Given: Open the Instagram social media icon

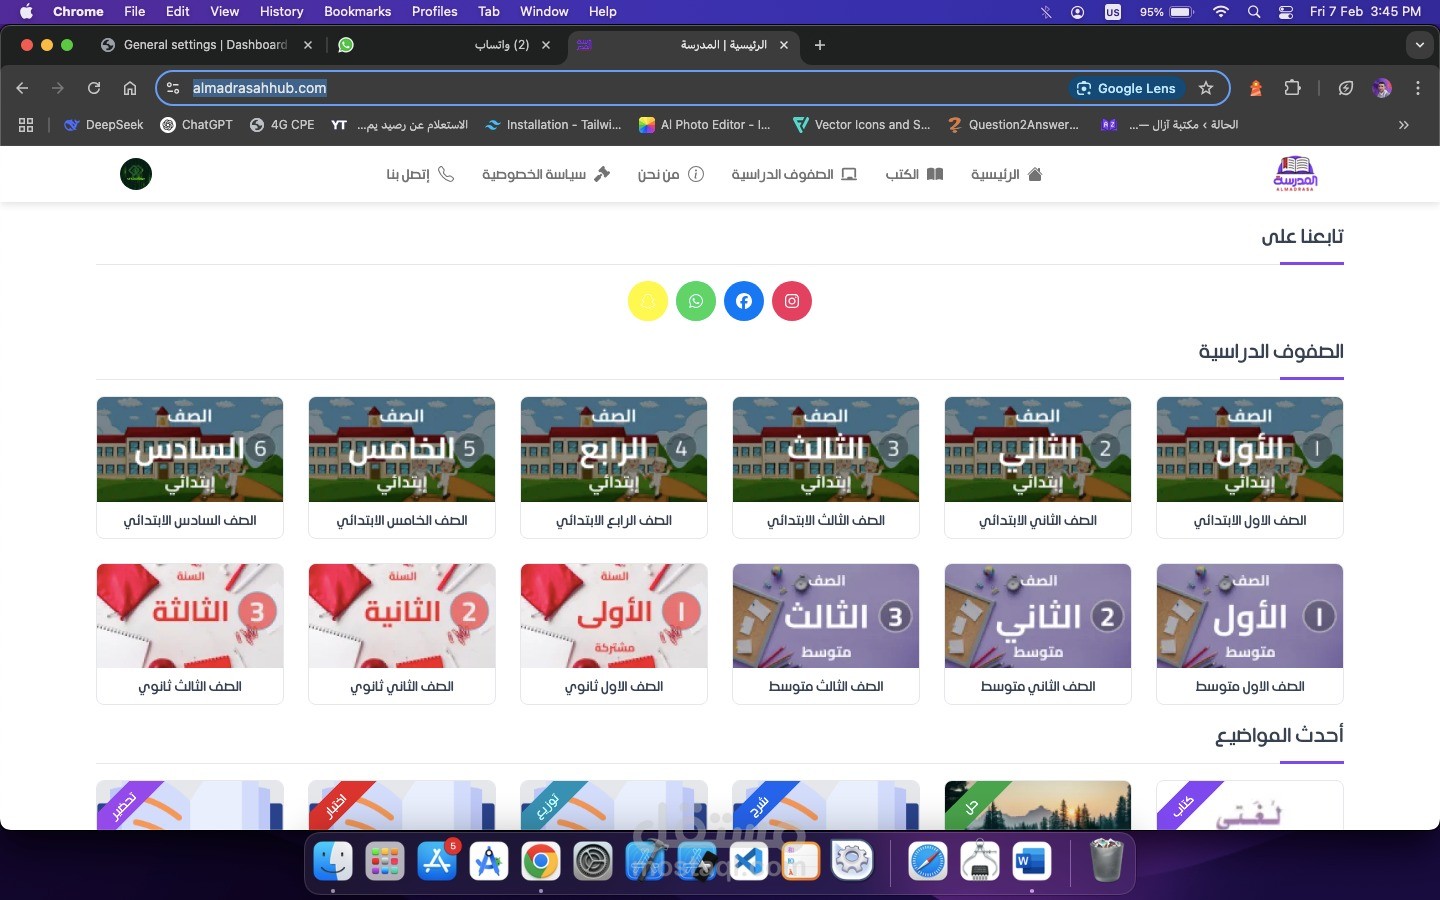Looking at the screenshot, I should 792,301.
